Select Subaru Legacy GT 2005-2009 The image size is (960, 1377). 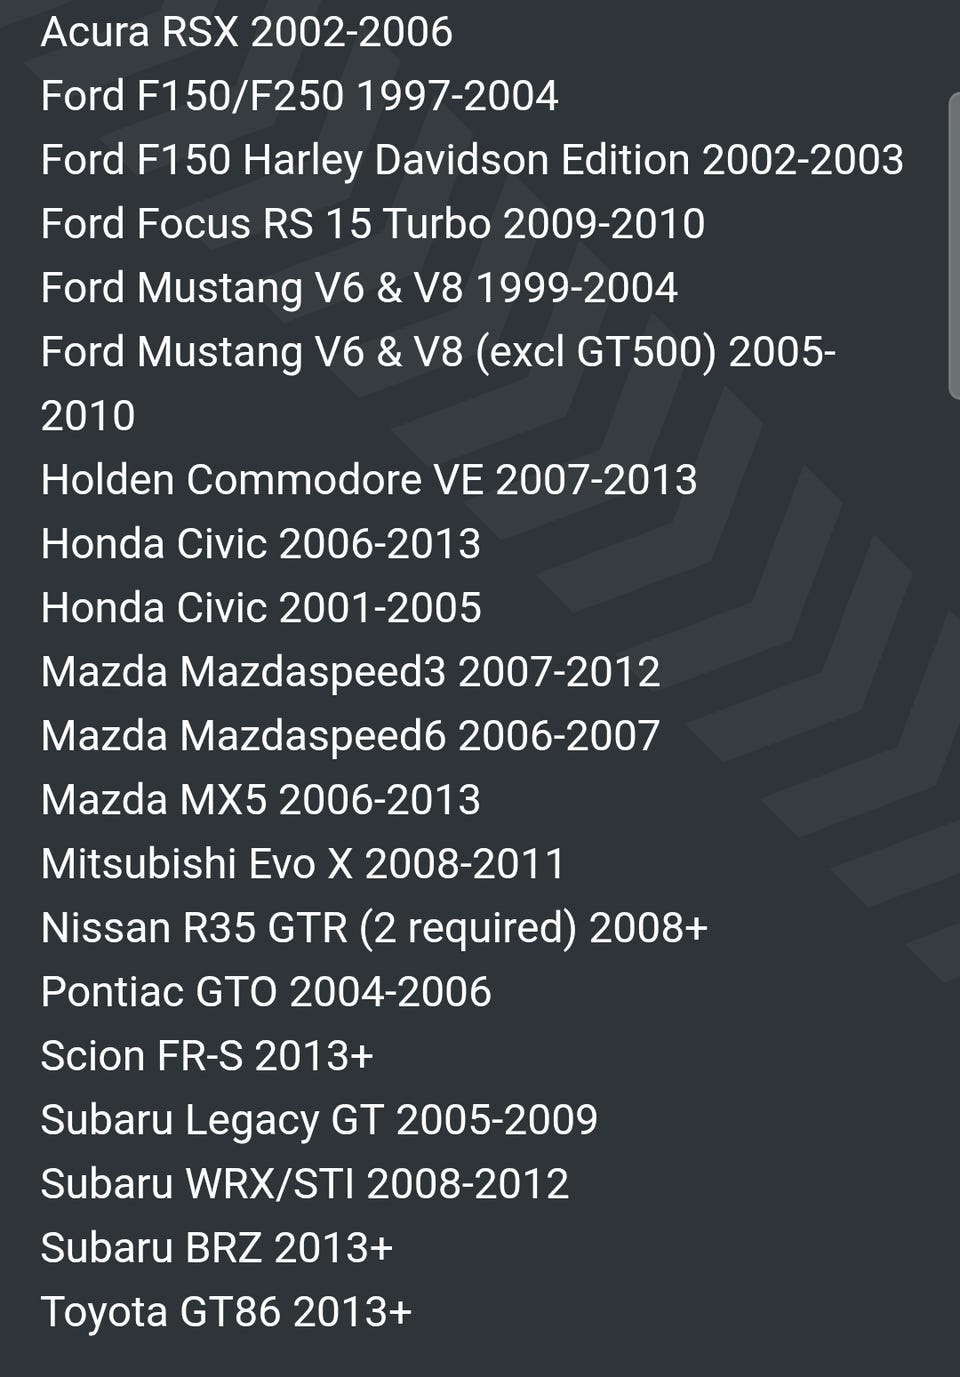coord(319,1121)
